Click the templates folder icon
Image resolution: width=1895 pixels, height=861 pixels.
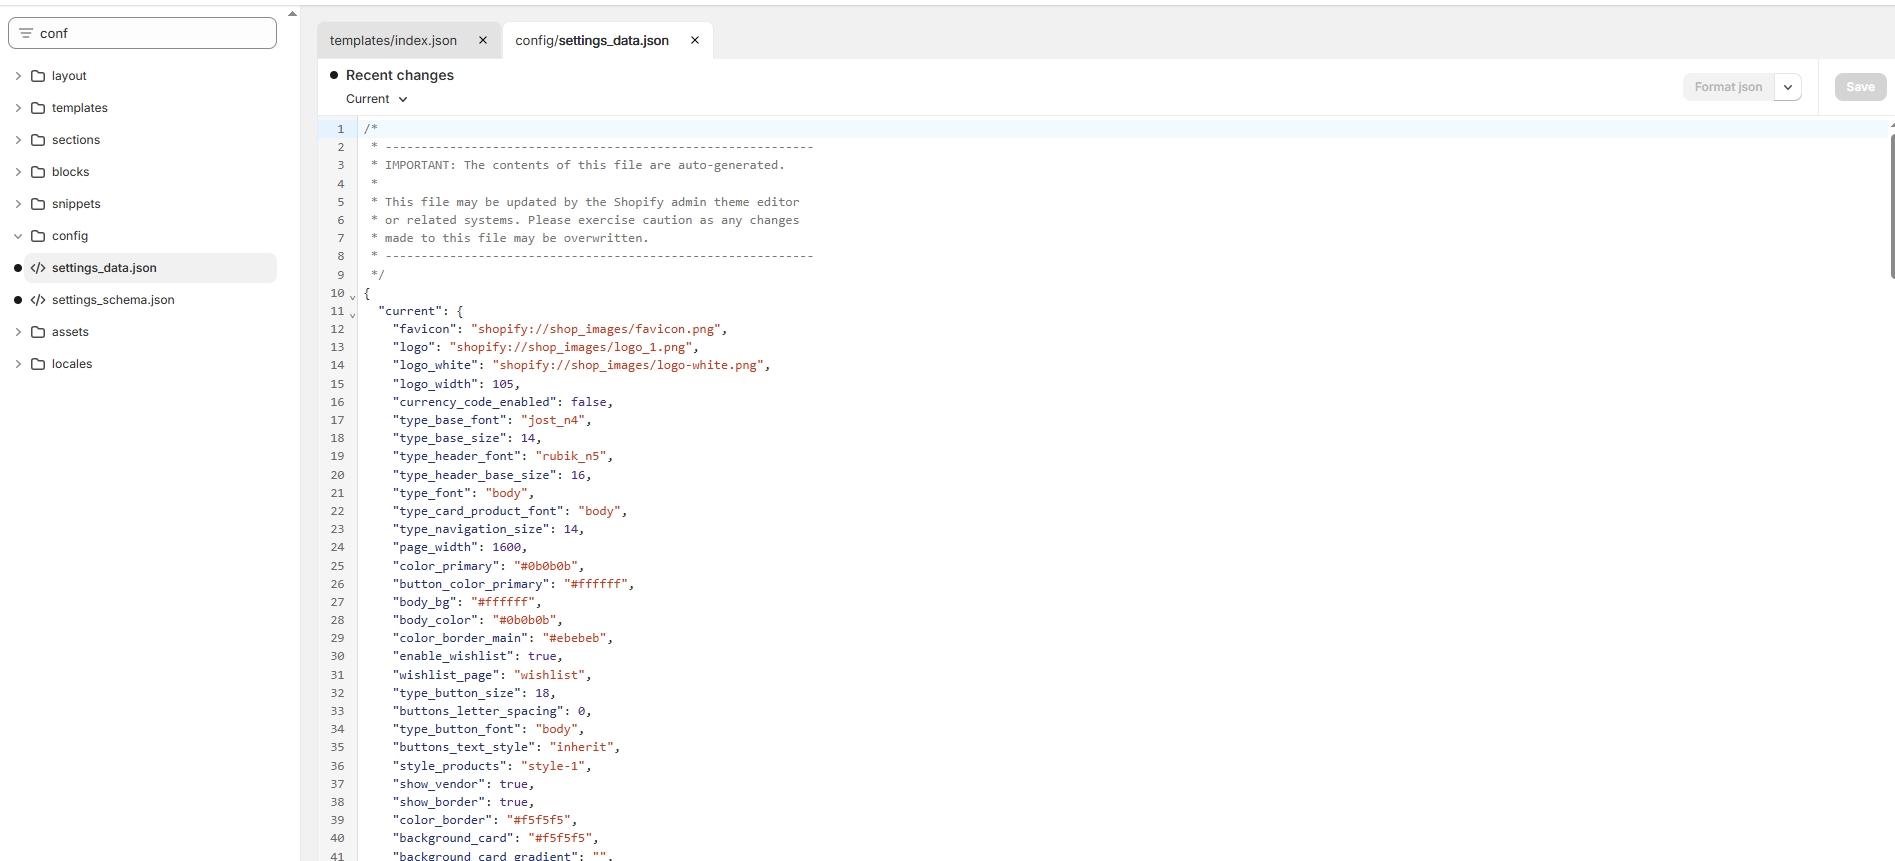coord(38,108)
